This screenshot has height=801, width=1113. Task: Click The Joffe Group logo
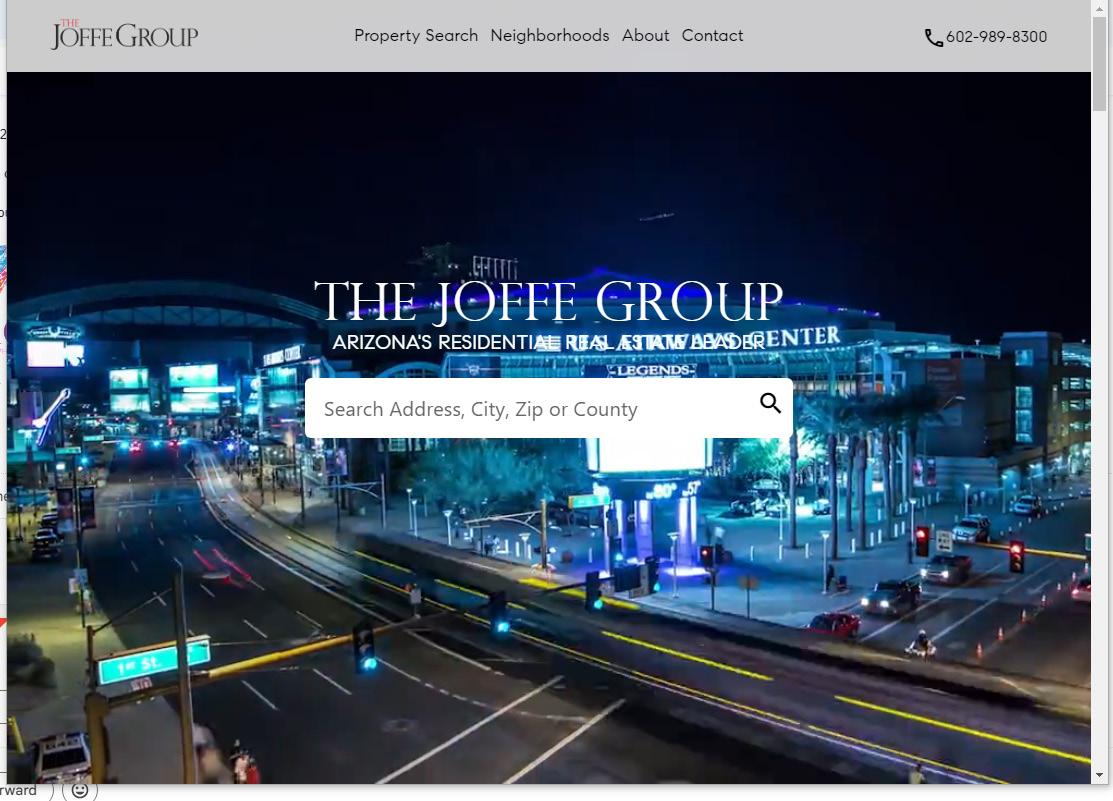pyautogui.click(x=124, y=35)
